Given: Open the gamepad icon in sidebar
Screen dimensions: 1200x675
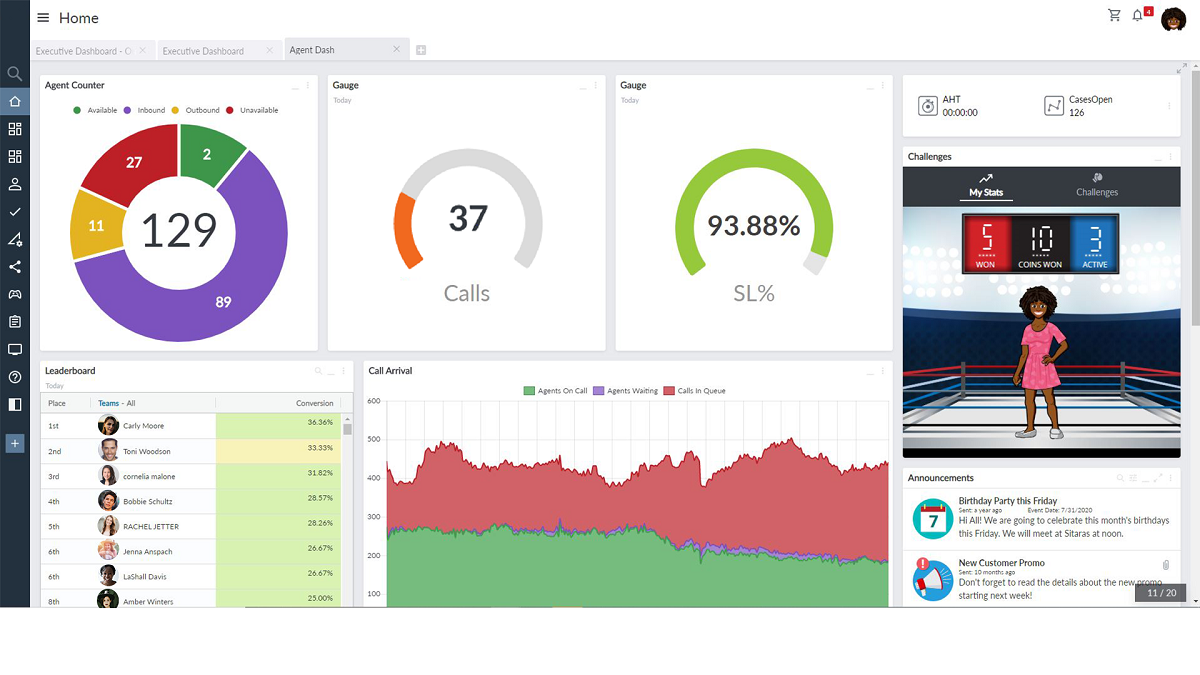Looking at the screenshot, I should [x=15, y=294].
